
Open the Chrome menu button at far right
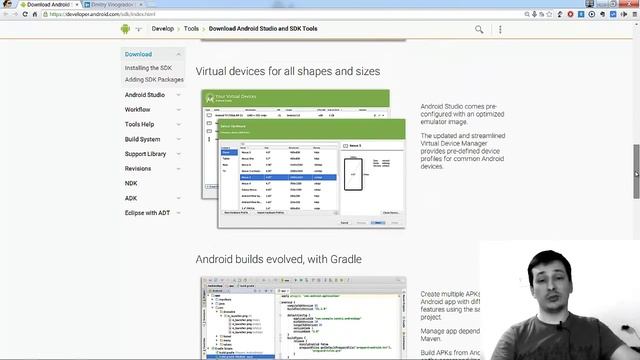pyautogui.click(x=635, y=14)
